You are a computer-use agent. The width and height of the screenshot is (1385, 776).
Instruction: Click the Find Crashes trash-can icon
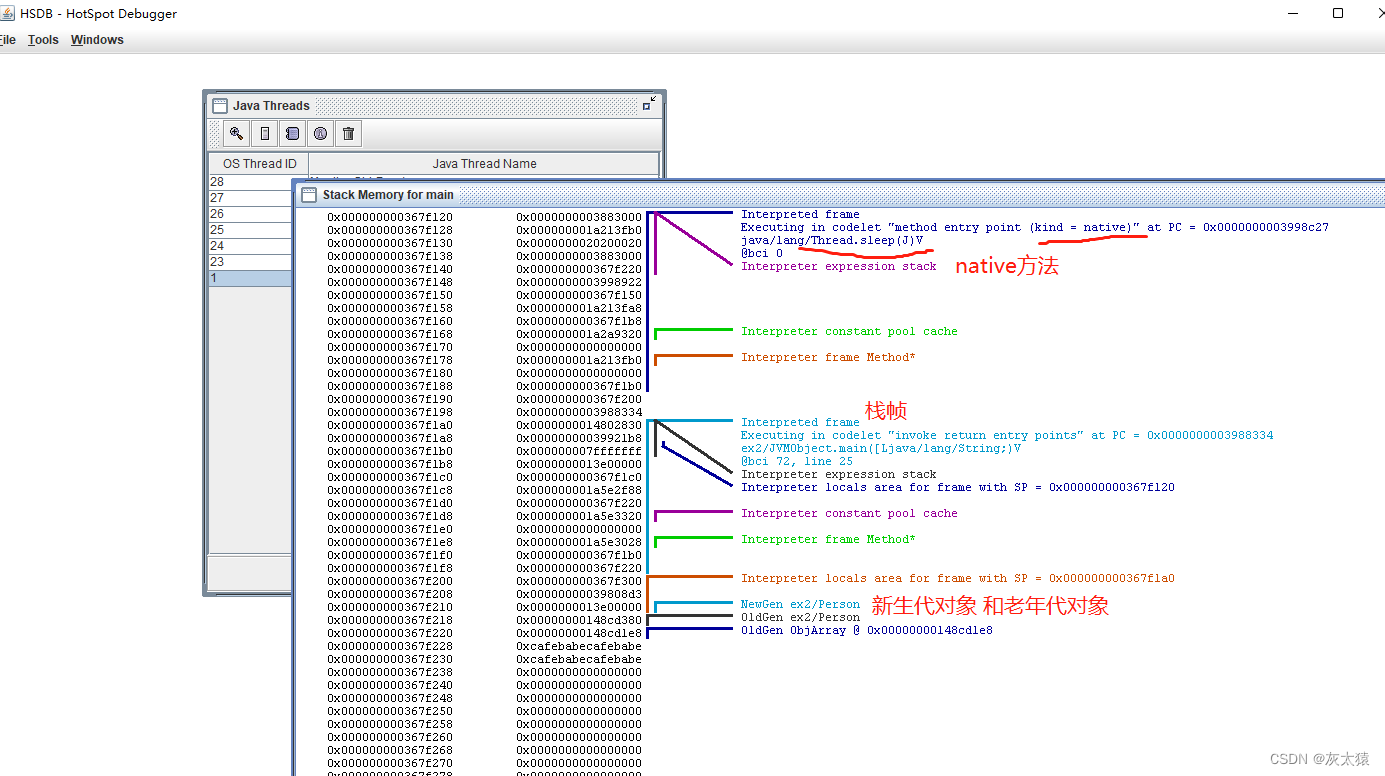coord(348,133)
